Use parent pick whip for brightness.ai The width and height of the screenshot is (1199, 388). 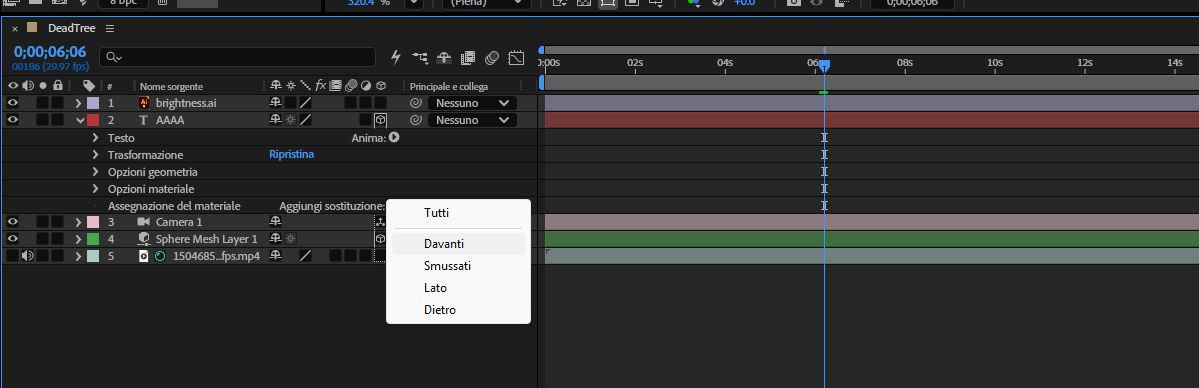(416, 103)
